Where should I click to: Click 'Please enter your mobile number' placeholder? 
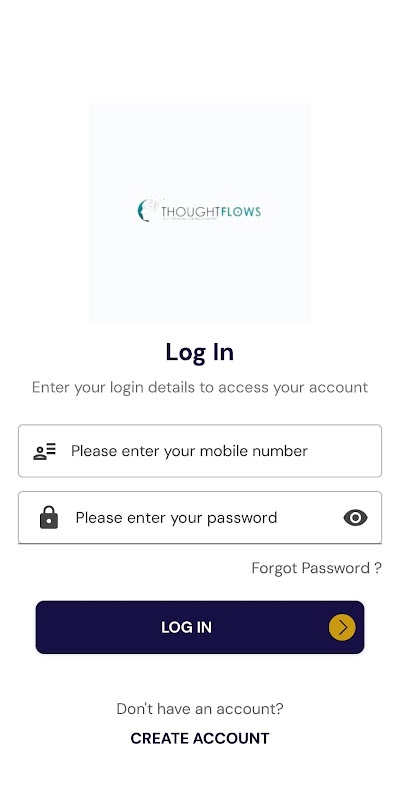(x=189, y=451)
